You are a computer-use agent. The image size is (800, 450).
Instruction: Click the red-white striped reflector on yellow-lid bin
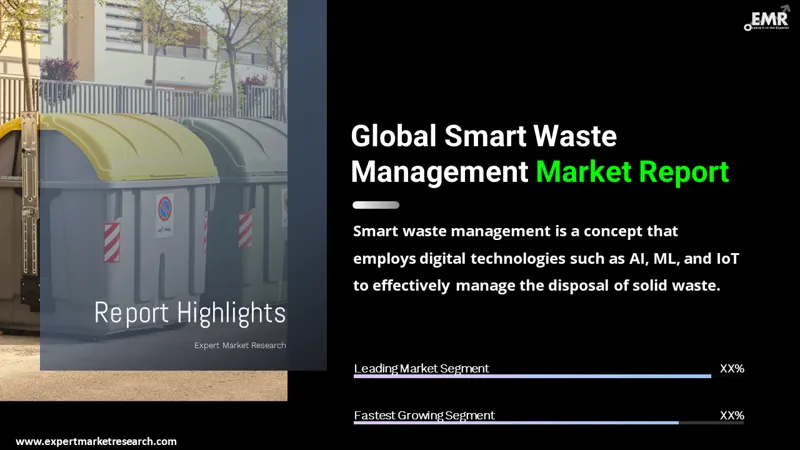pyautogui.click(x=112, y=241)
